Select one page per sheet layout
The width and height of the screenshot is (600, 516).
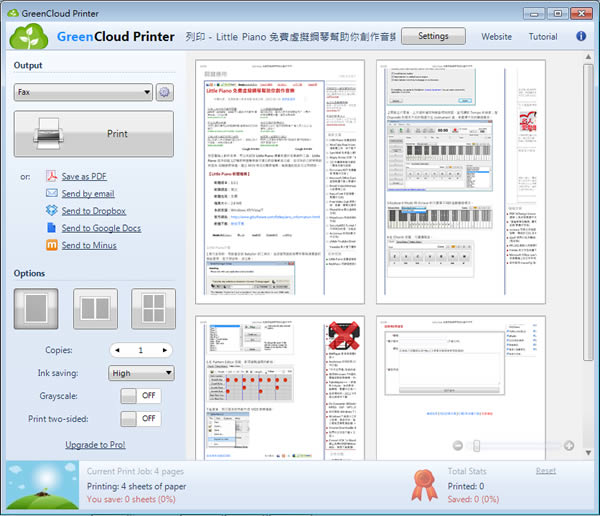click(x=35, y=310)
